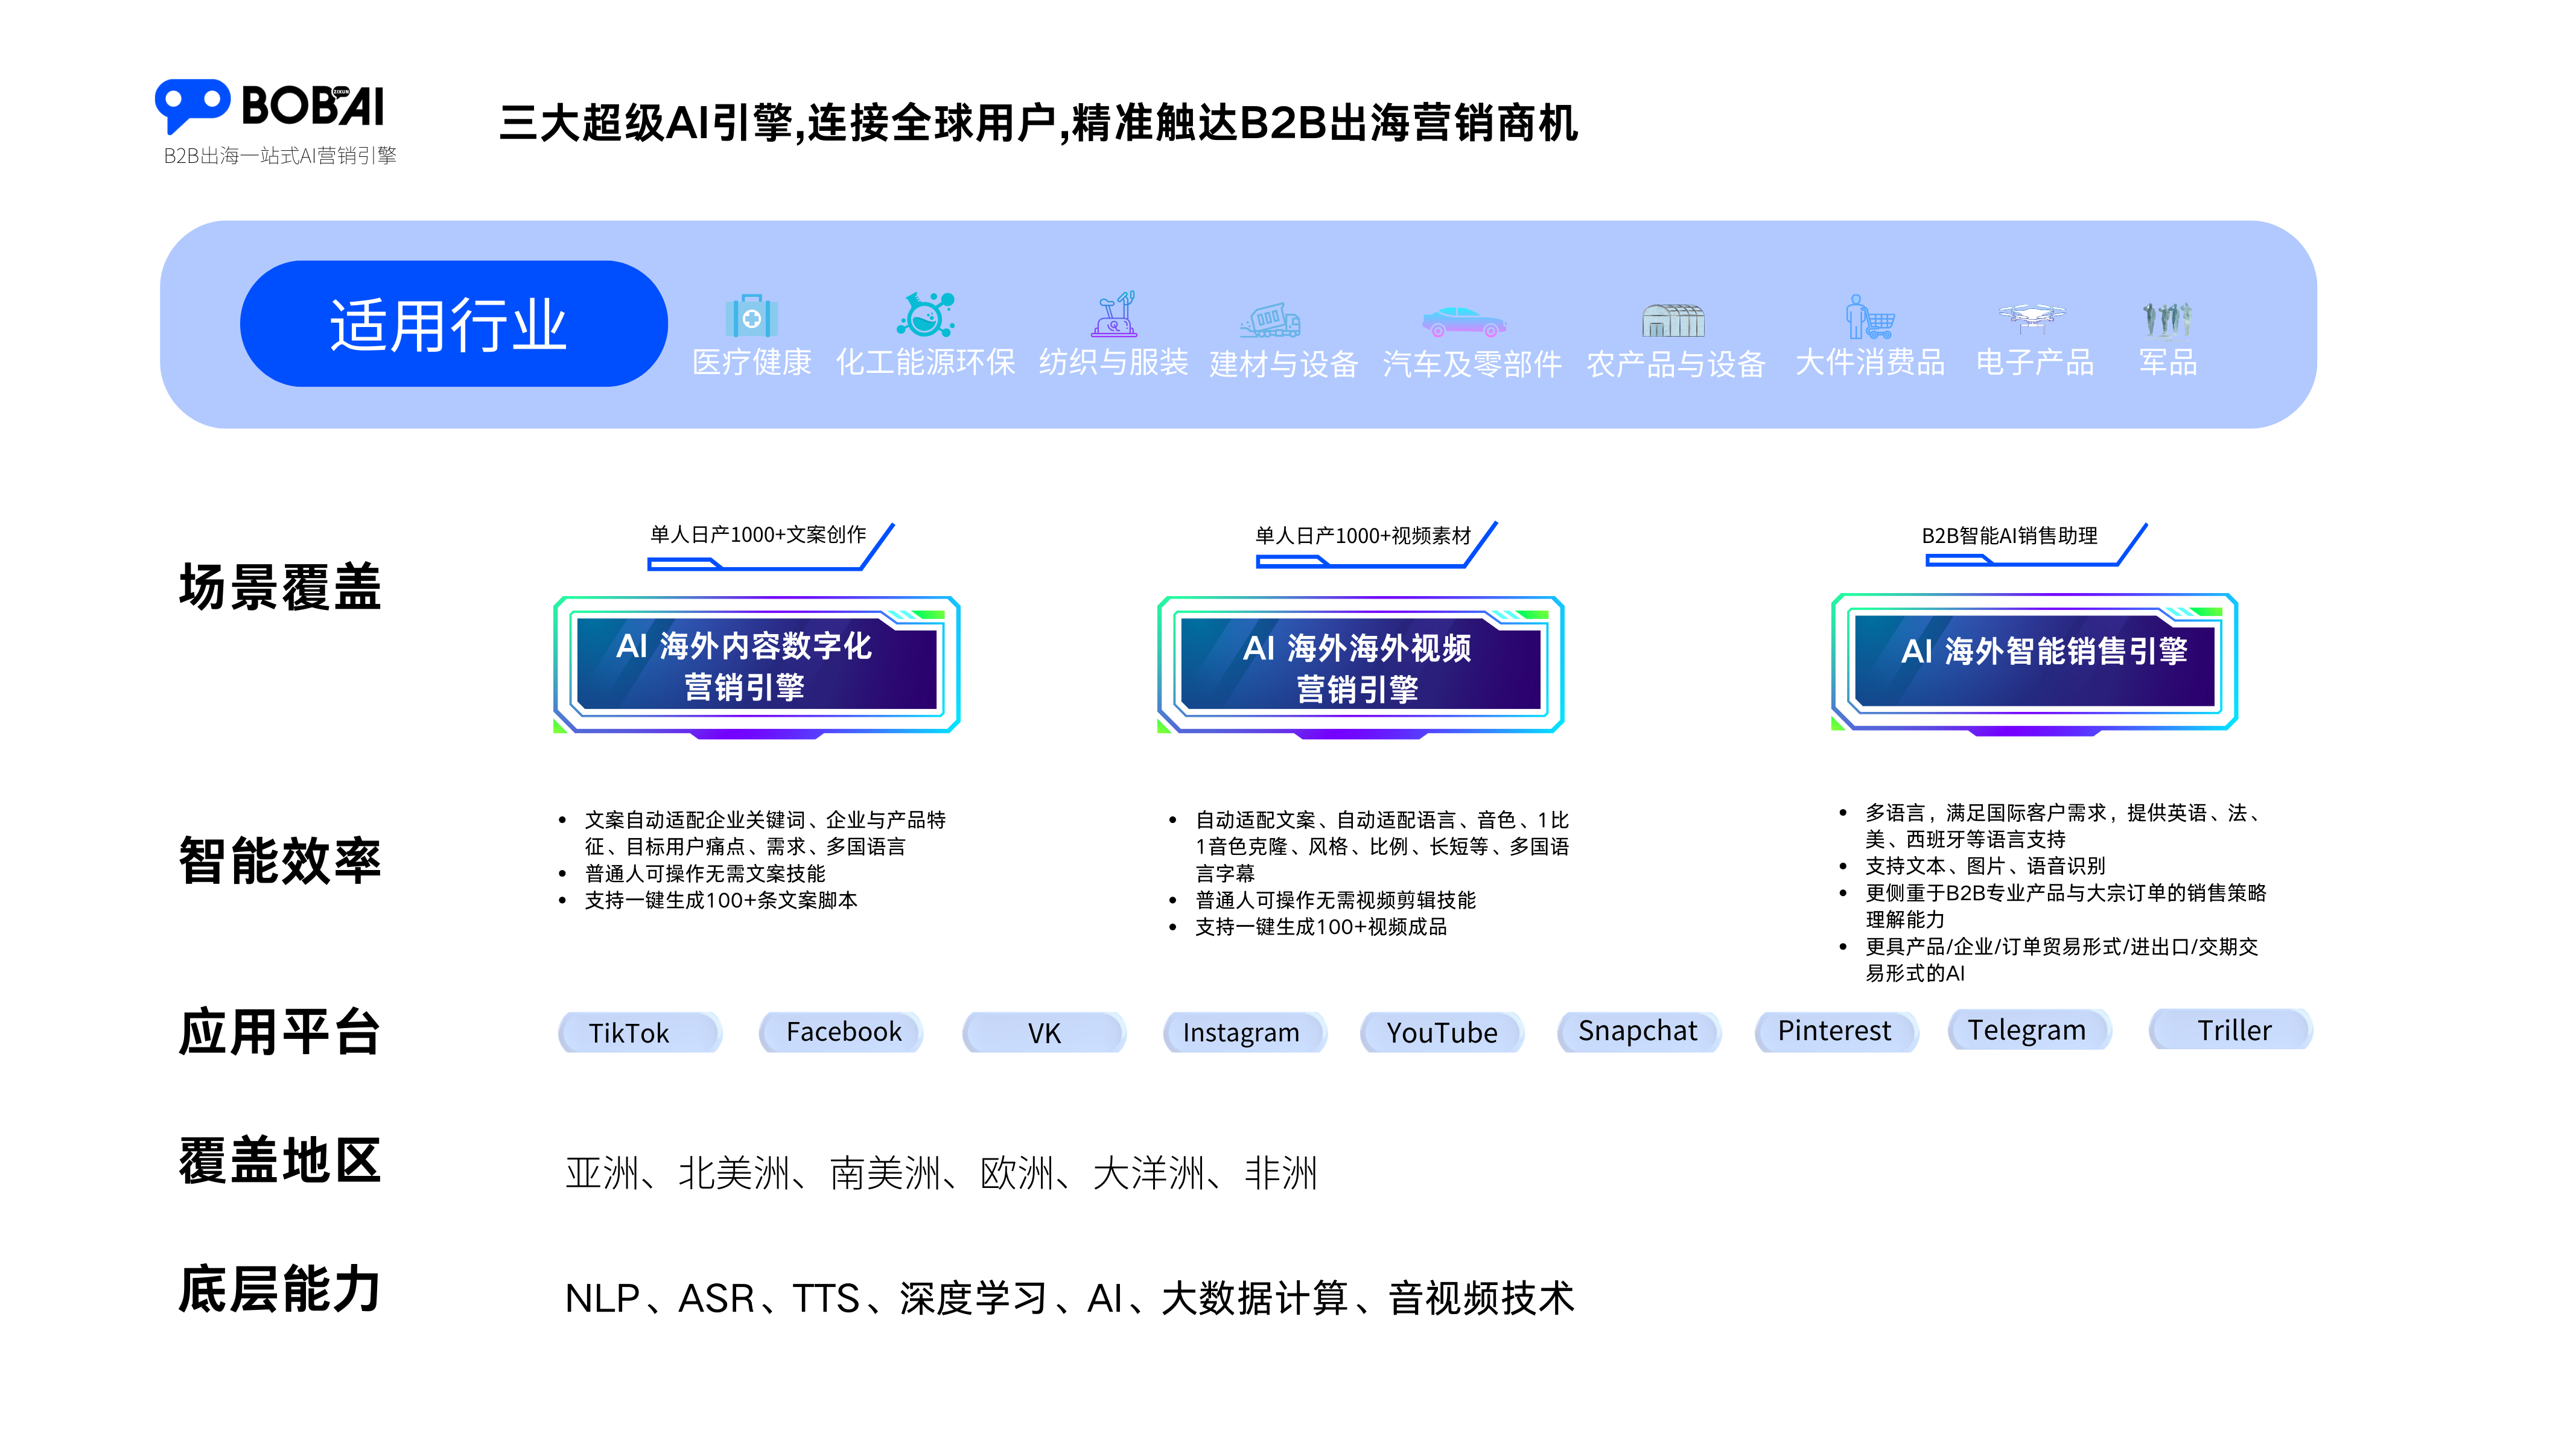Click the 军品 industry label
Image resolution: width=2576 pixels, height=1448 pixels.
pyautogui.click(x=2168, y=362)
